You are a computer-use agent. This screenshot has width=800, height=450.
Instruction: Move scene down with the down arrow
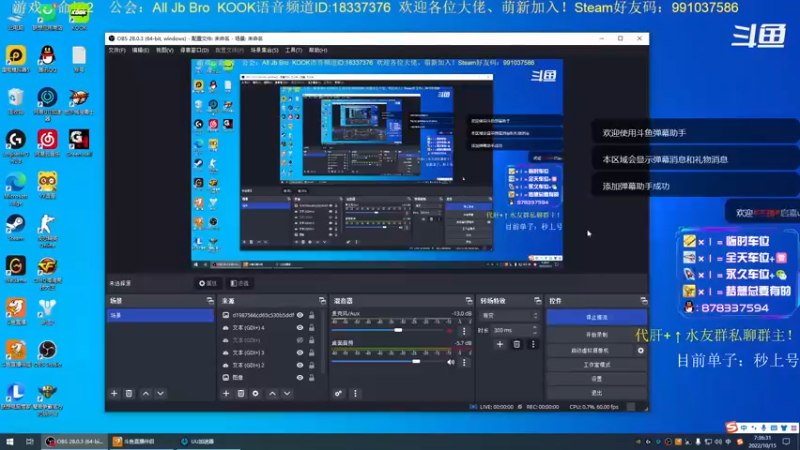click(160, 393)
